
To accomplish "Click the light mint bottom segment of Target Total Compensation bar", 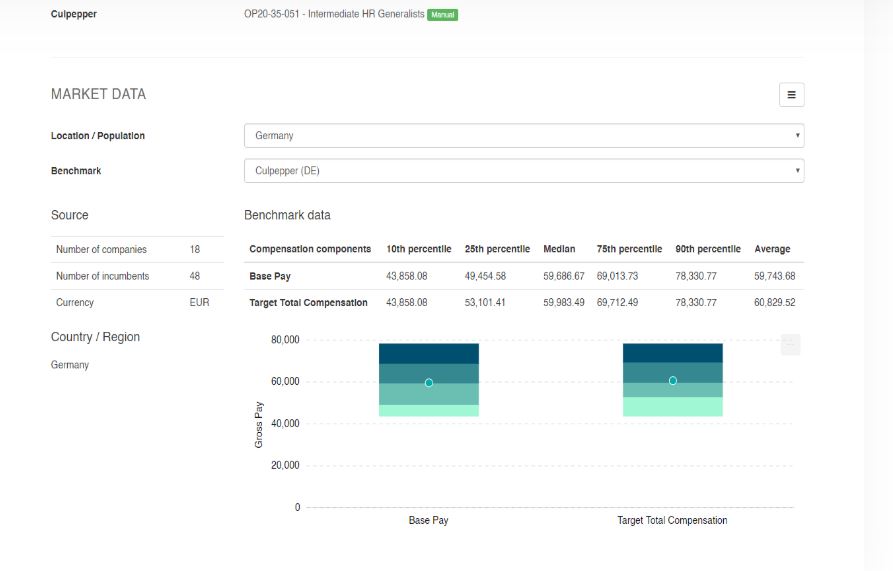I will pos(673,407).
